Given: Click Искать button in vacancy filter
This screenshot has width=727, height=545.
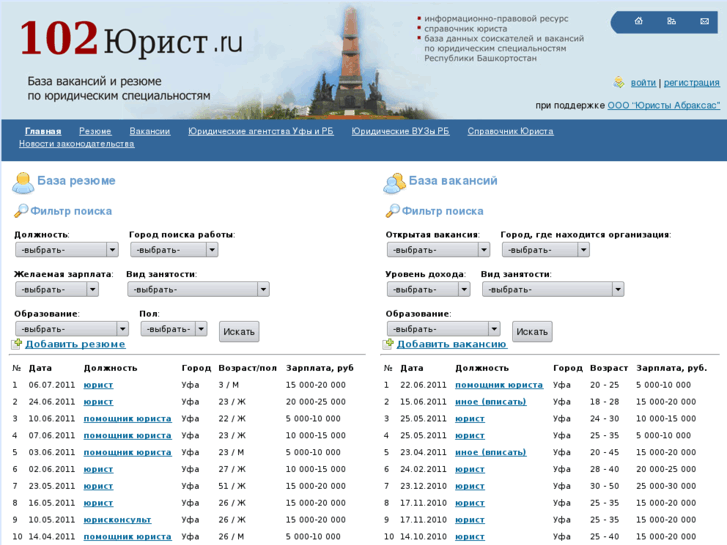Looking at the screenshot, I should tap(532, 332).
